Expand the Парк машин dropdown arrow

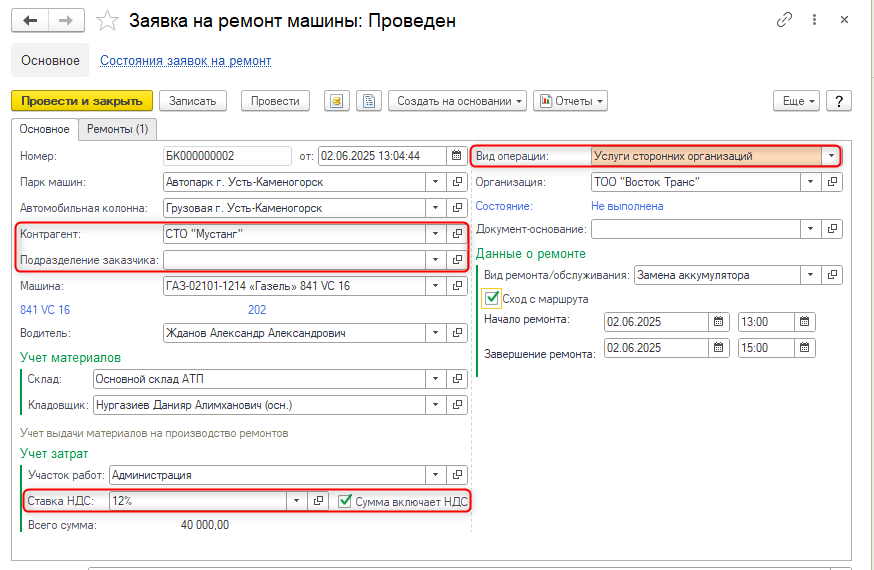click(x=435, y=182)
